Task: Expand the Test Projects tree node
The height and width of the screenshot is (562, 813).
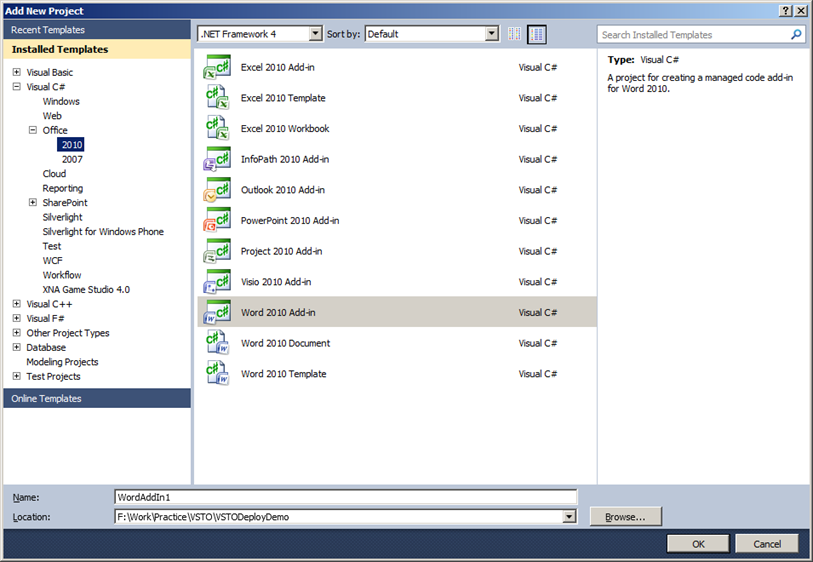Action: tap(17, 376)
